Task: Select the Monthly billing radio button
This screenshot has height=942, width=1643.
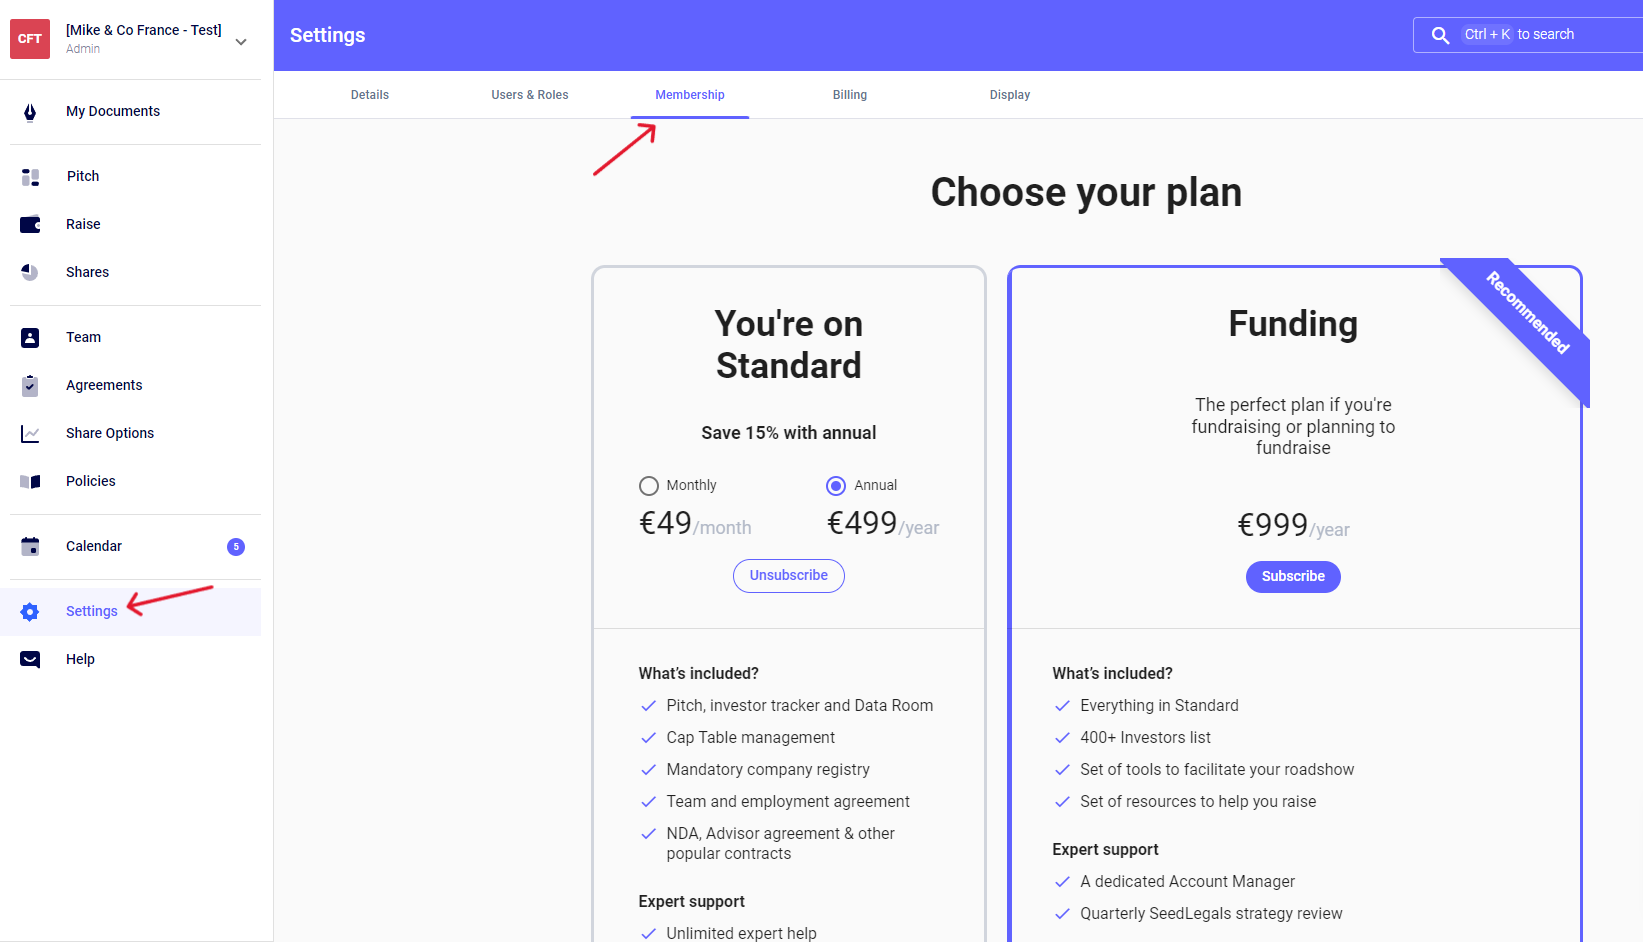Action: [x=649, y=486]
